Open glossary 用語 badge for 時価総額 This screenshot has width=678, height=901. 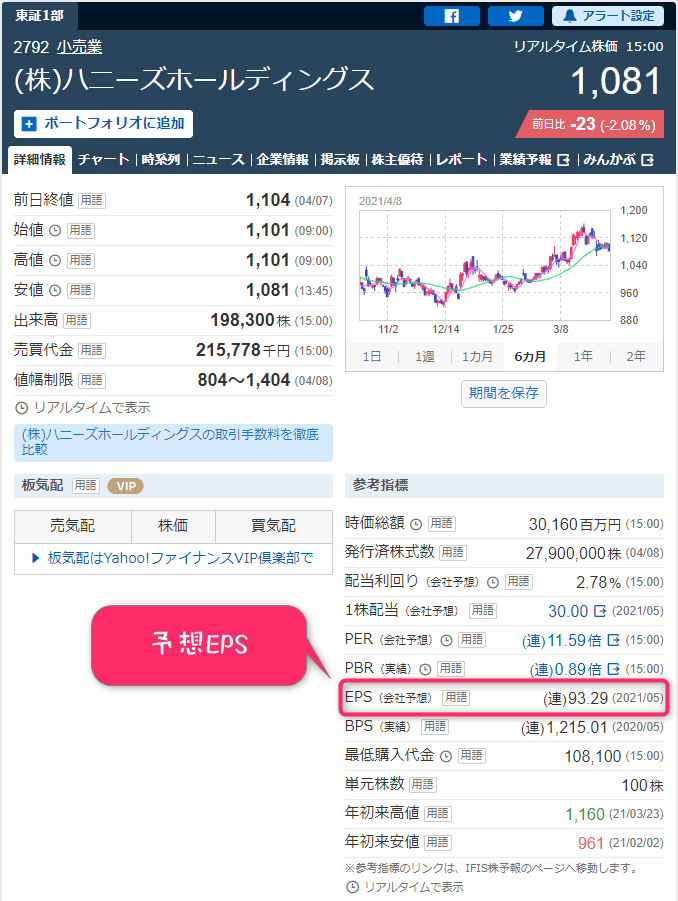pyautogui.click(x=442, y=523)
